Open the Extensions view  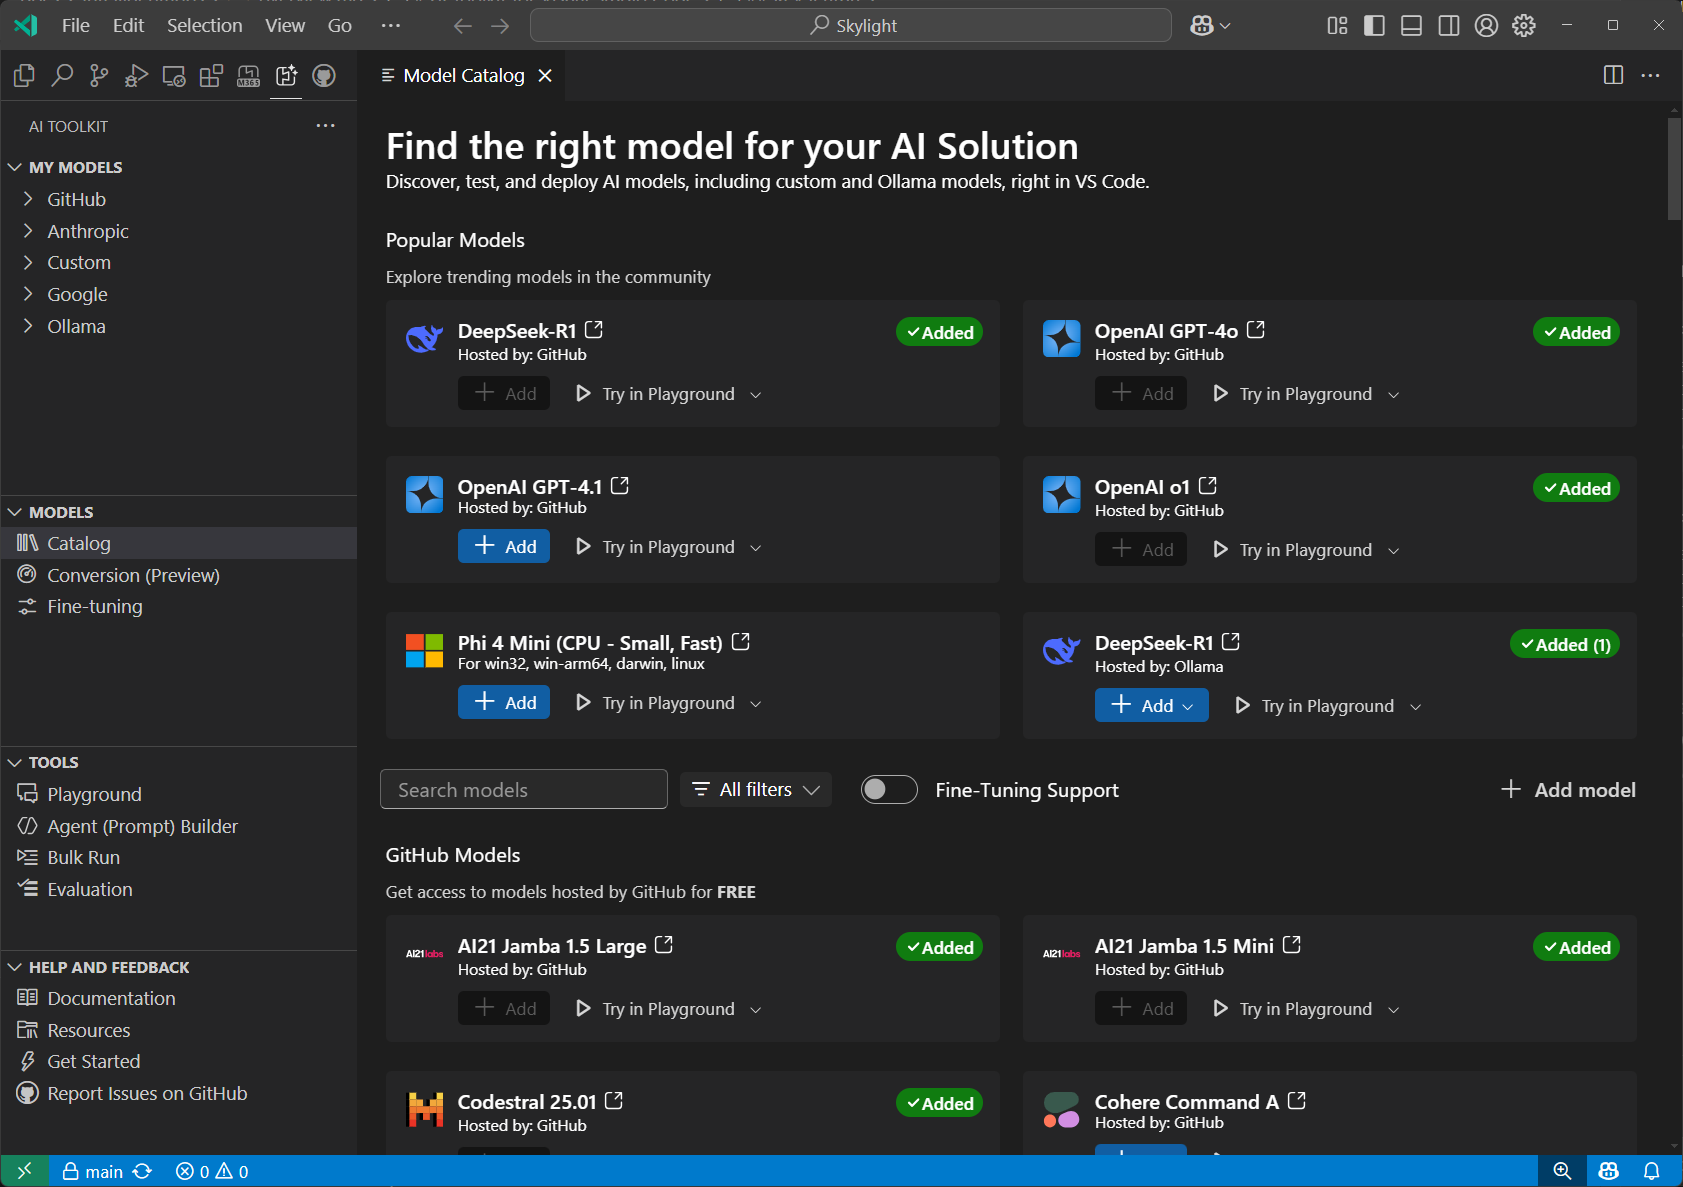pos(210,75)
